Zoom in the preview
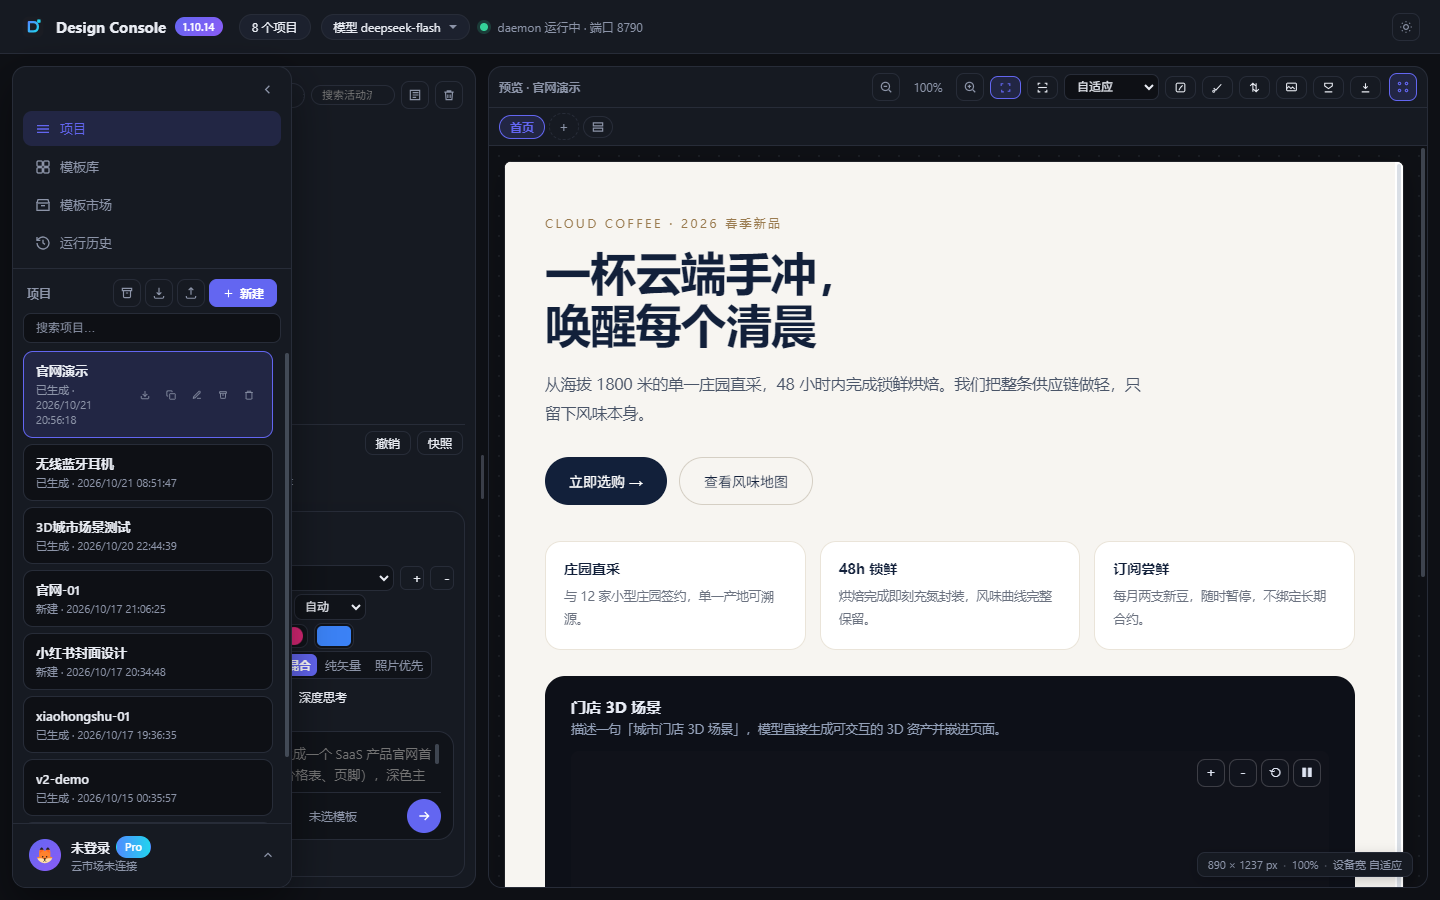This screenshot has height=900, width=1440. click(970, 88)
